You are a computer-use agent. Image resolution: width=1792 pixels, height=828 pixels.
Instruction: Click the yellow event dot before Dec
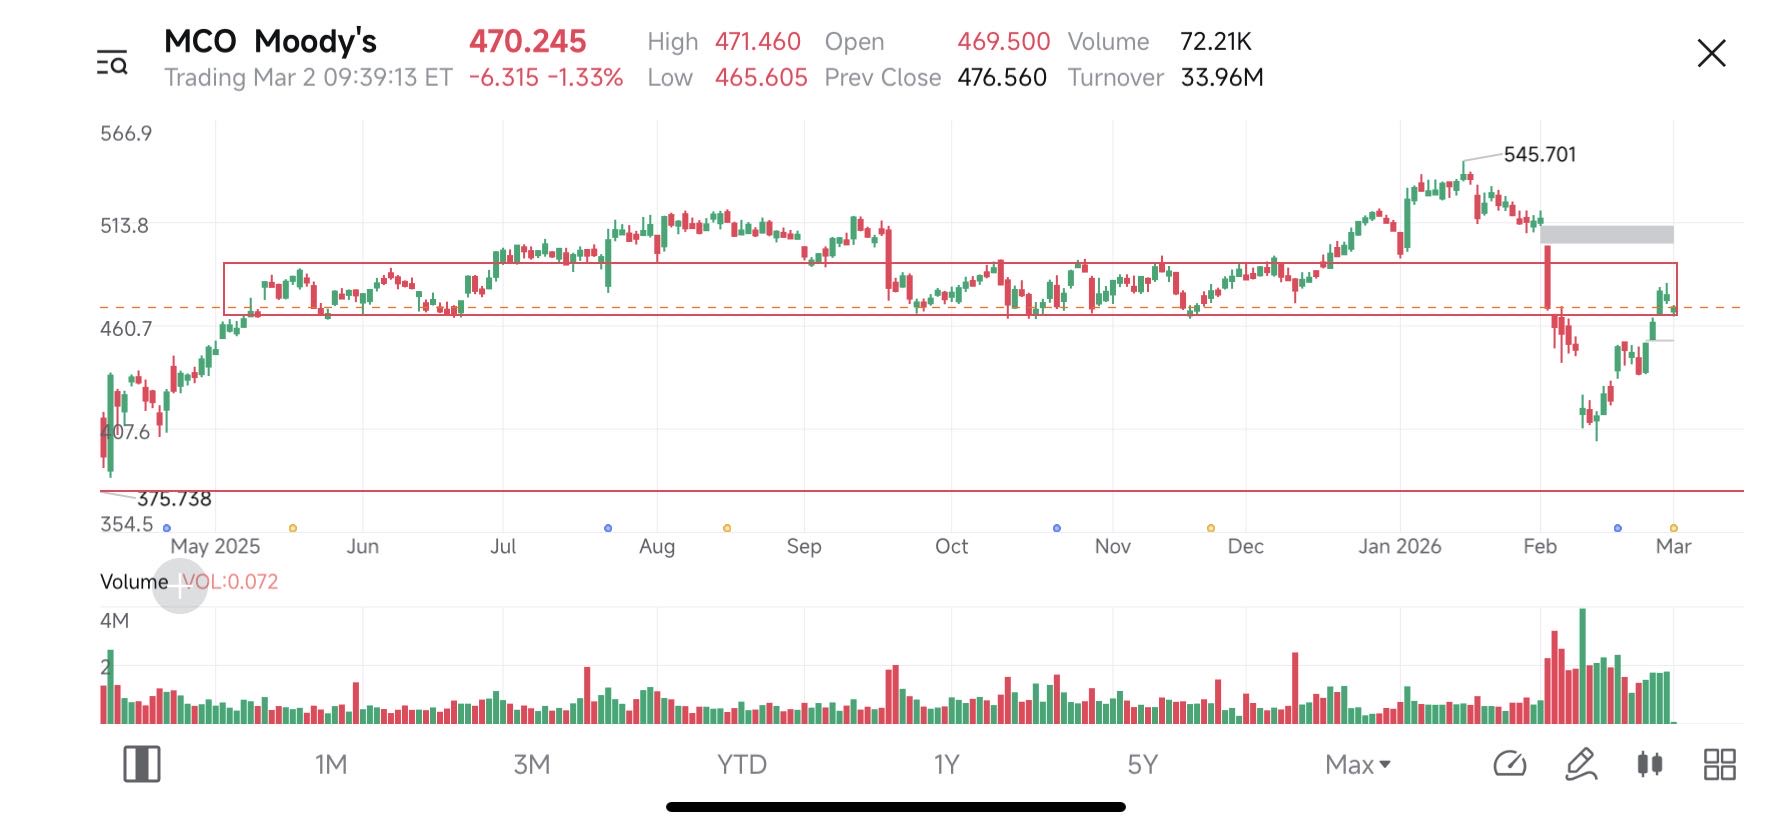1211,528
